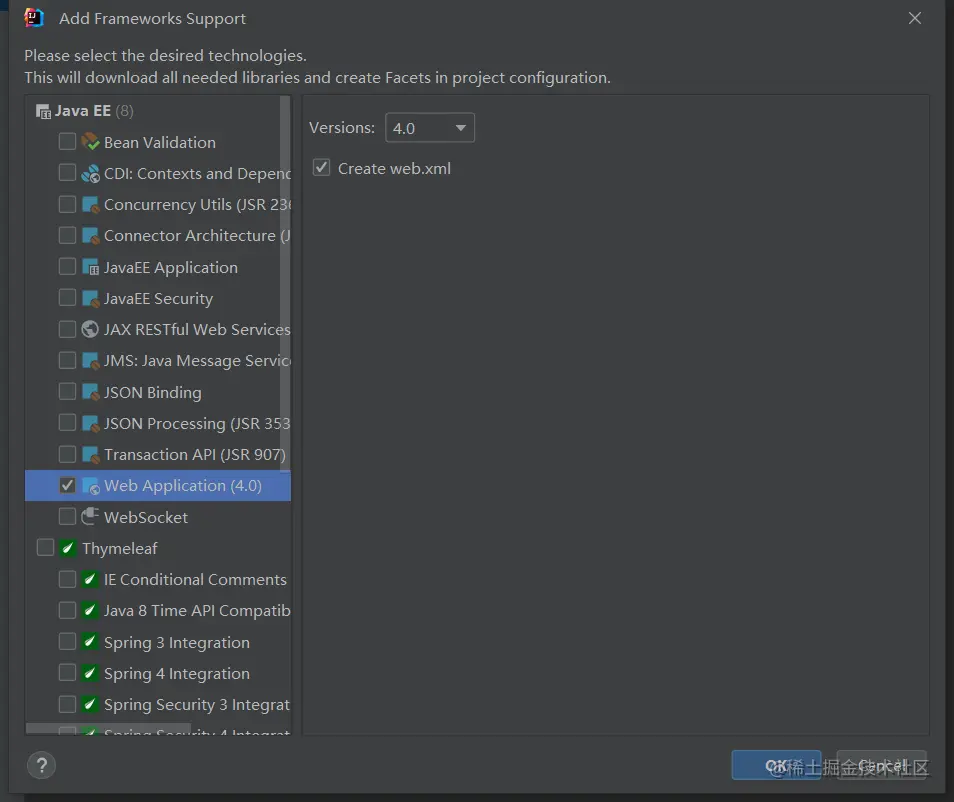Click the Concurrency Utils row icon

[x=90, y=204]
